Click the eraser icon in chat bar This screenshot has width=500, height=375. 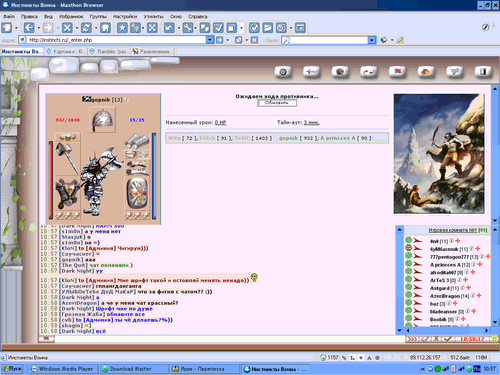coord(424,339)
